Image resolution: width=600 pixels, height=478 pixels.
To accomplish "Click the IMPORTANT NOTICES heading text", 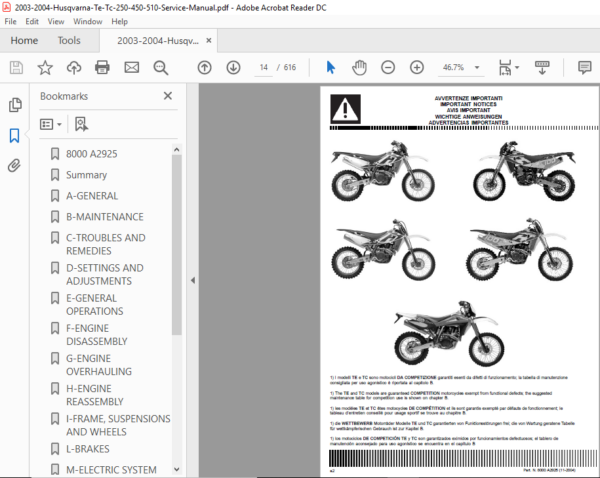I will coord(468,104).
